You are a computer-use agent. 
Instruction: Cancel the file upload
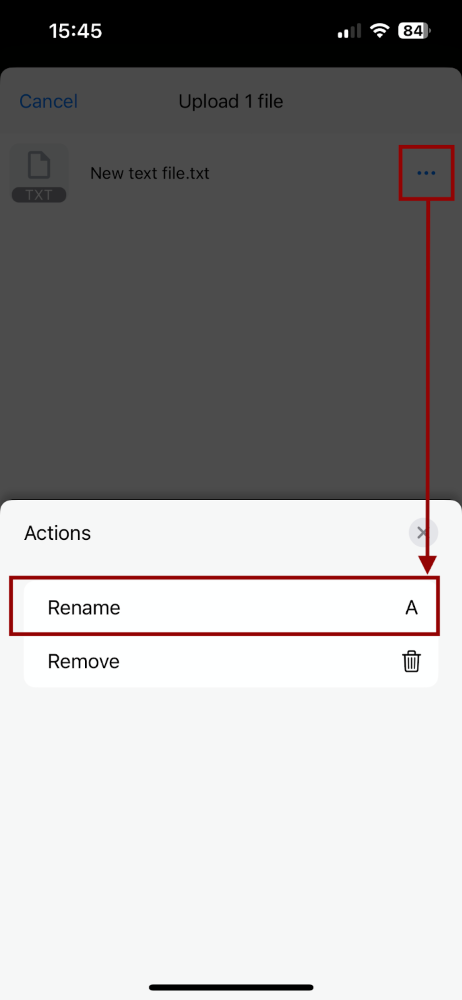(x=48, y=101)
